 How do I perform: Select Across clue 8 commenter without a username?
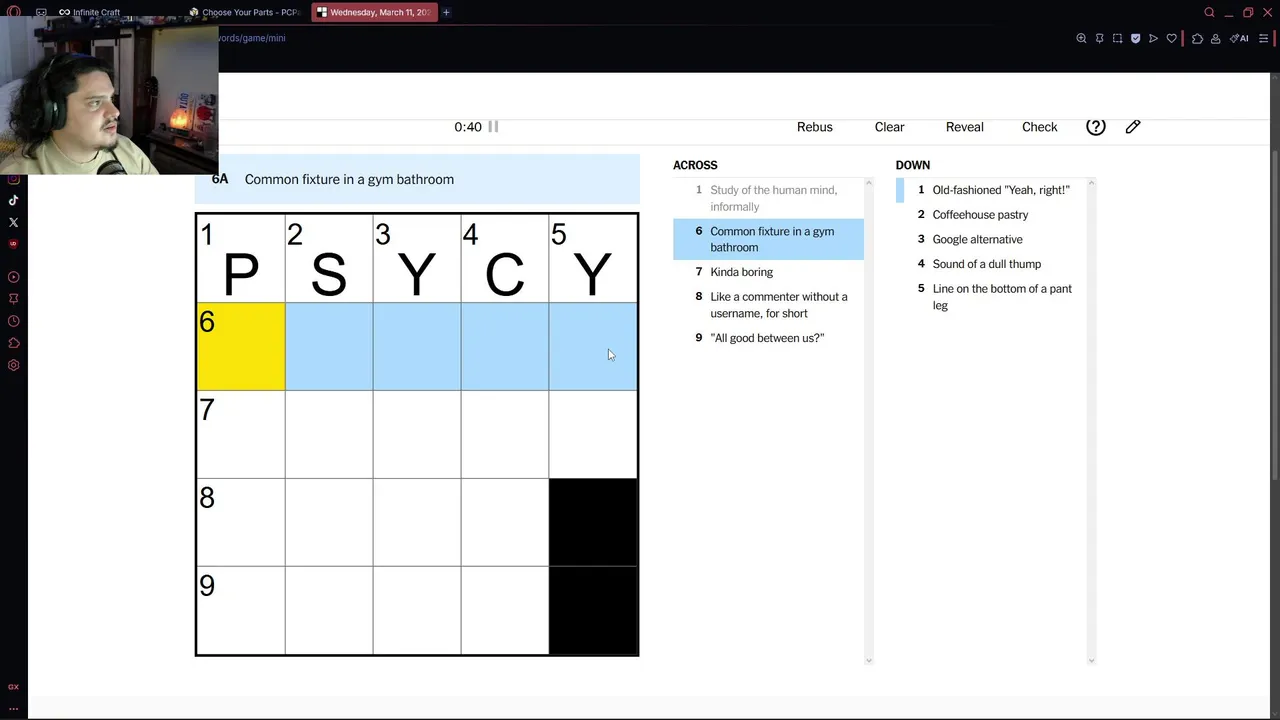[768, 305]
